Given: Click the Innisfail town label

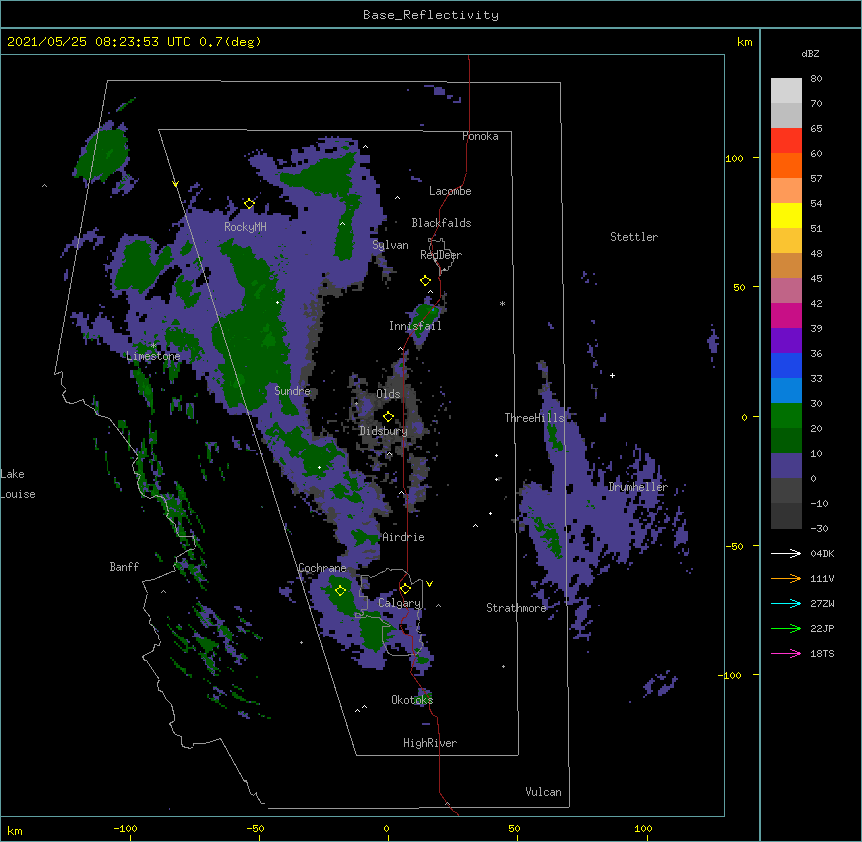Looking at the screenshot, I should pos(415,326).
